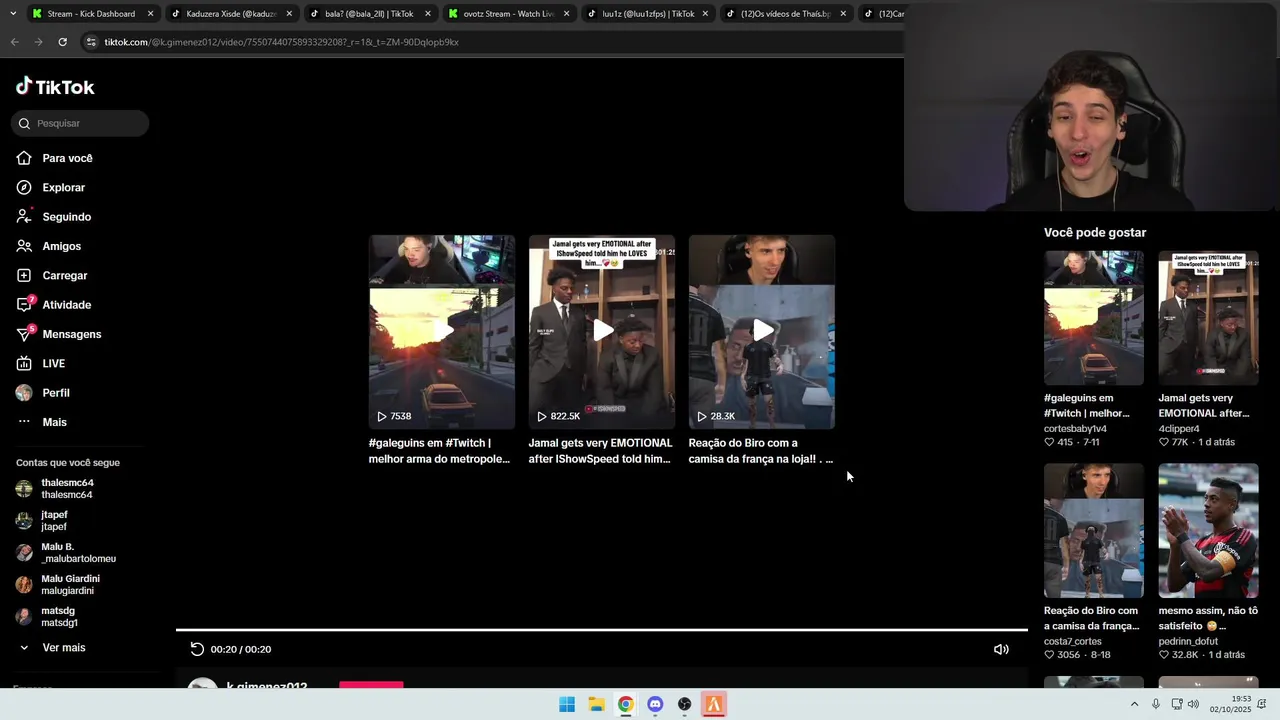Click the browser address bar
This screenshot has width=1280, height=720.
tap(490, 42)
